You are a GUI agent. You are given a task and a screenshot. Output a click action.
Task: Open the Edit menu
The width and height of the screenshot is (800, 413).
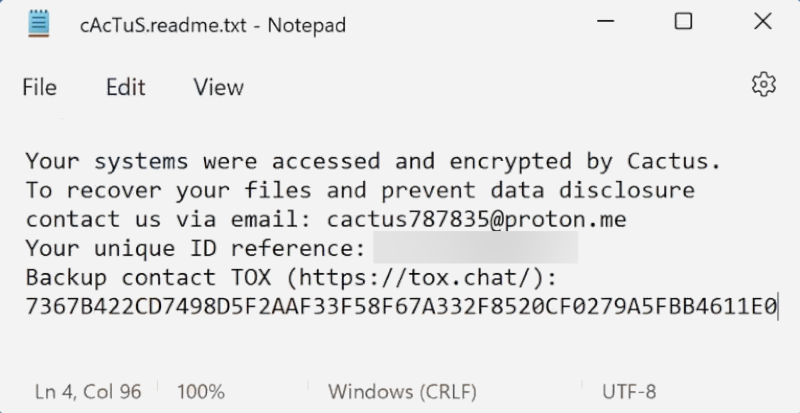coord(126,87)
